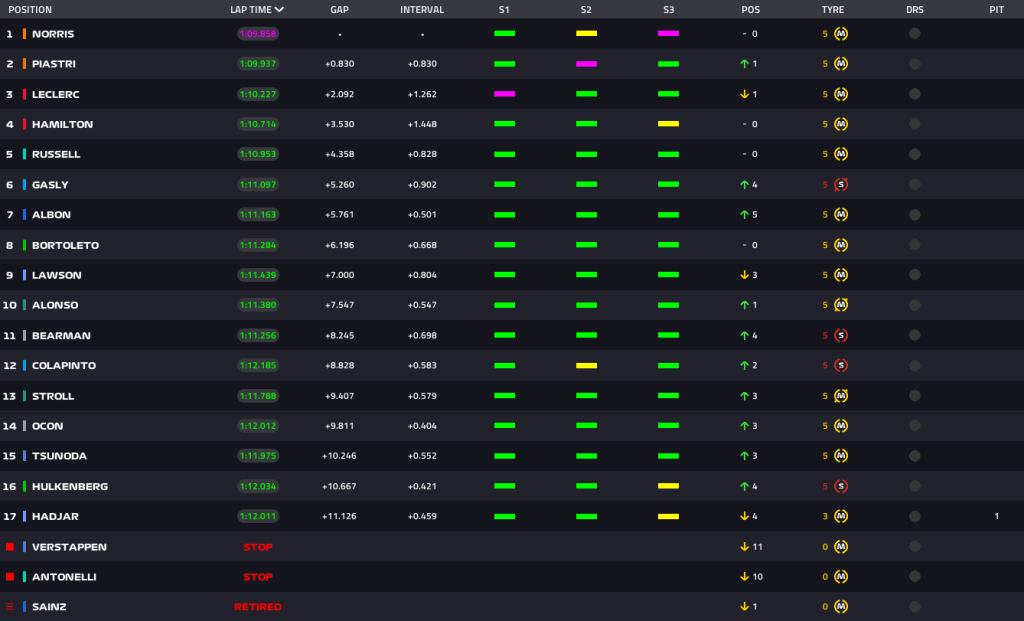
Task: Click Sainz's RETIRED status
Action: click(258, 607)
